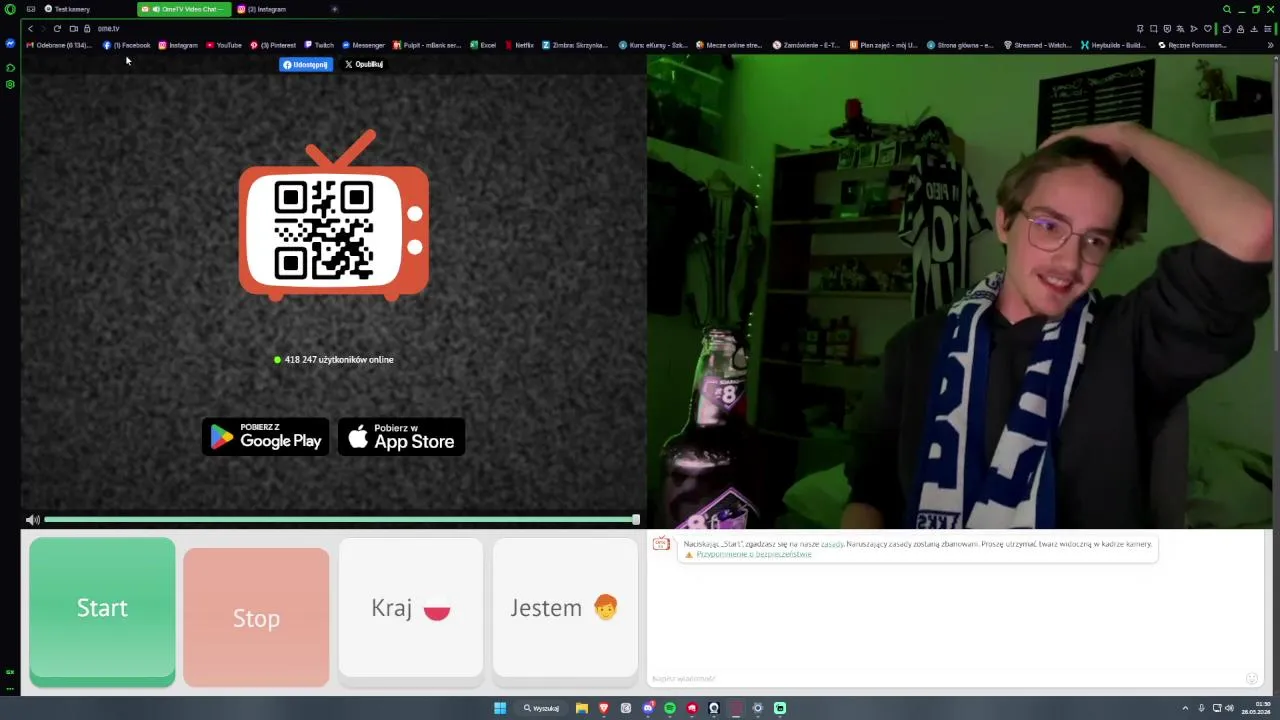Mute the video chat speaker icon
Viewport: 1280px width, 720px height.
coord(32,519)
